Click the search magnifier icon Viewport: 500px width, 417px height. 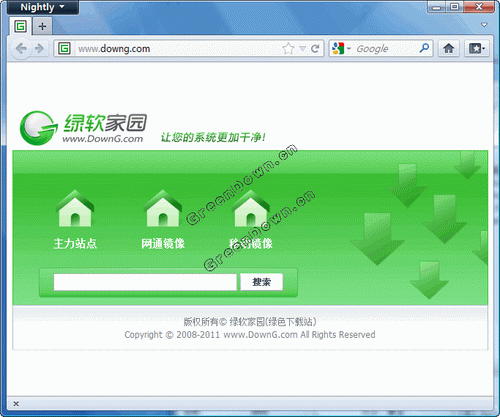coord(424,48)
